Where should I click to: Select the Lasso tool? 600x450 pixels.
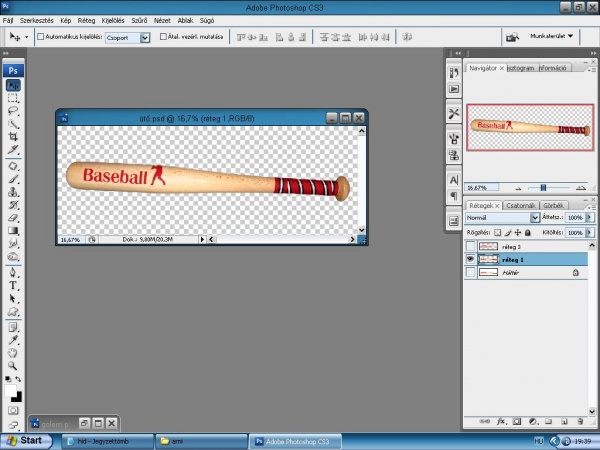tap(13, 111)
